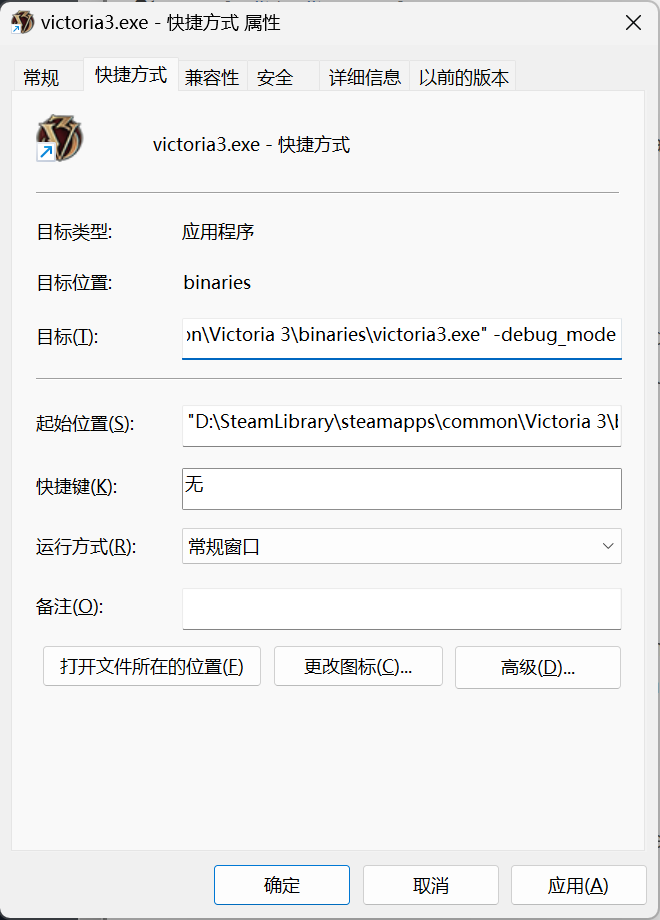Screen dimensions: 660x920
Task: Click the 起始位置(S) path field
Action: (402, 425)
